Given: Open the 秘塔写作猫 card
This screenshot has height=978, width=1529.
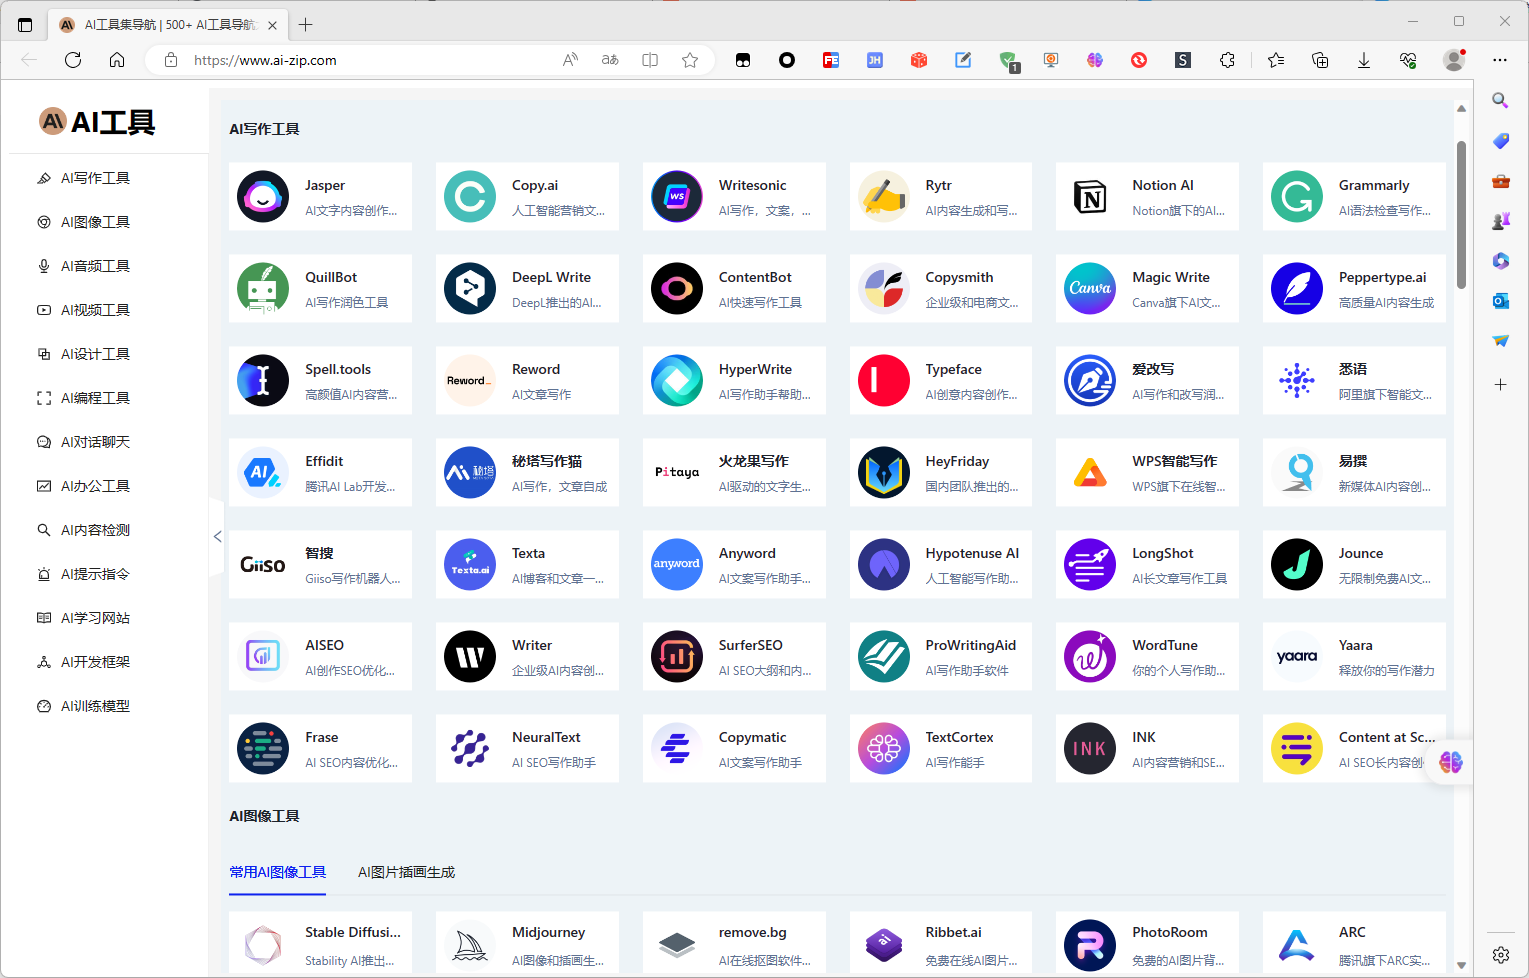Looking at the screenshot, I should coord(527,473).
